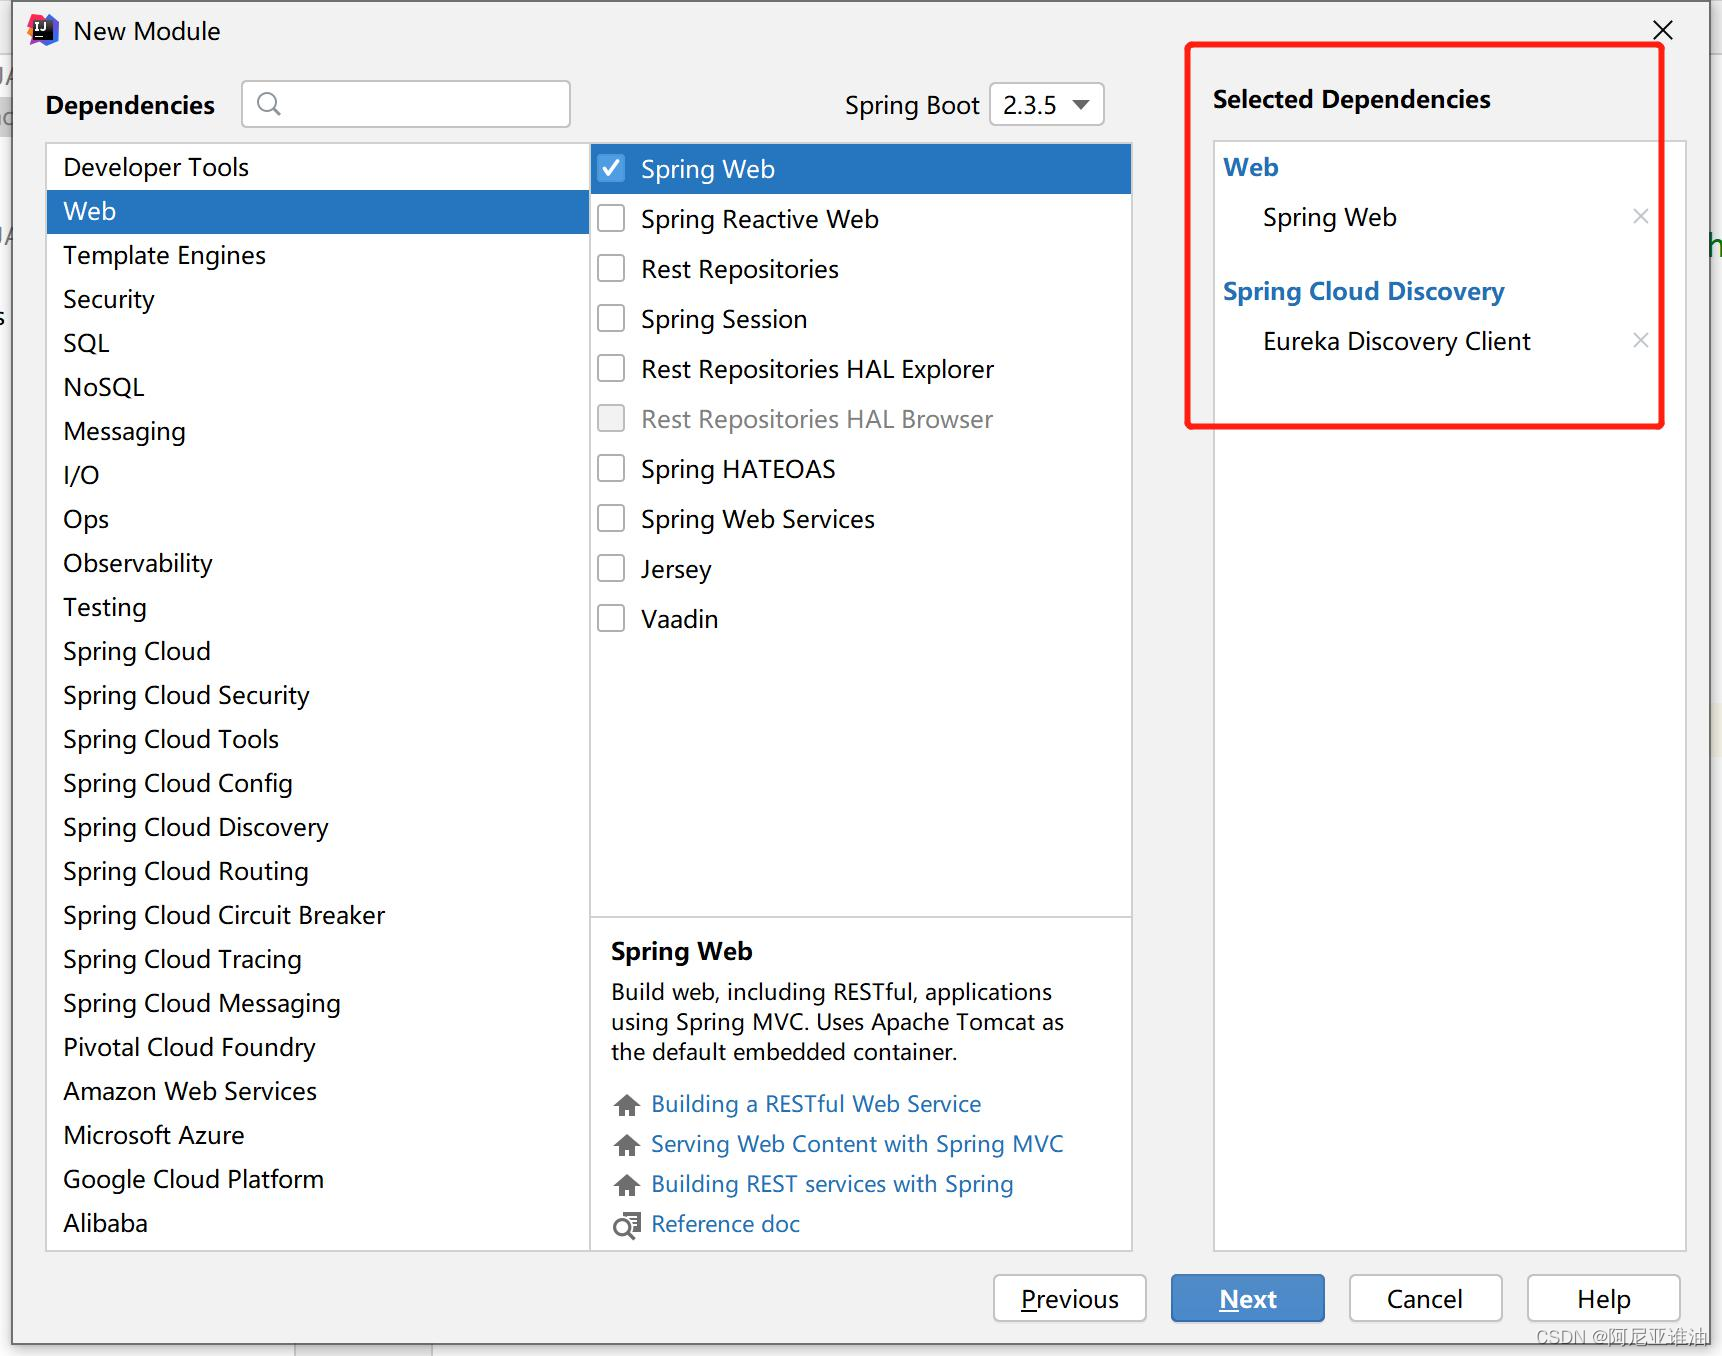Screen dimensions: 1722x1356
Task: Choose the I/O category
Action: click(318, 475)
